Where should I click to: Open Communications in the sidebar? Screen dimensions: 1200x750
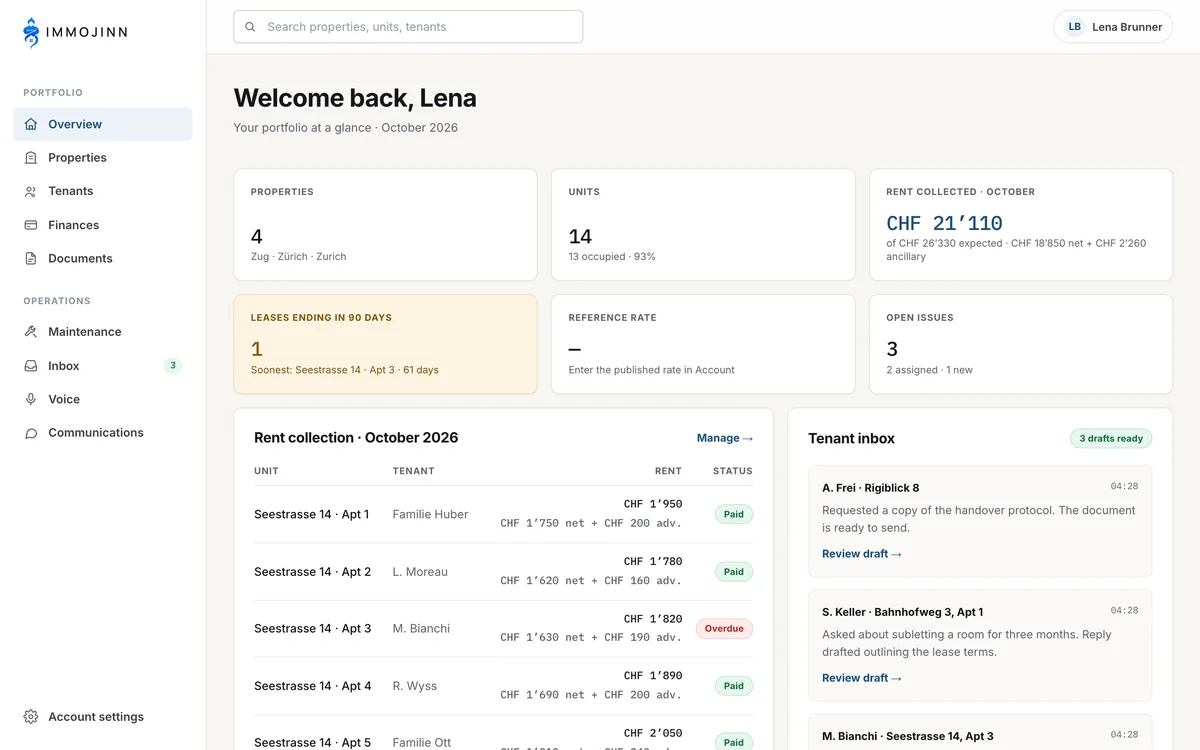click(x=102, y=433)
